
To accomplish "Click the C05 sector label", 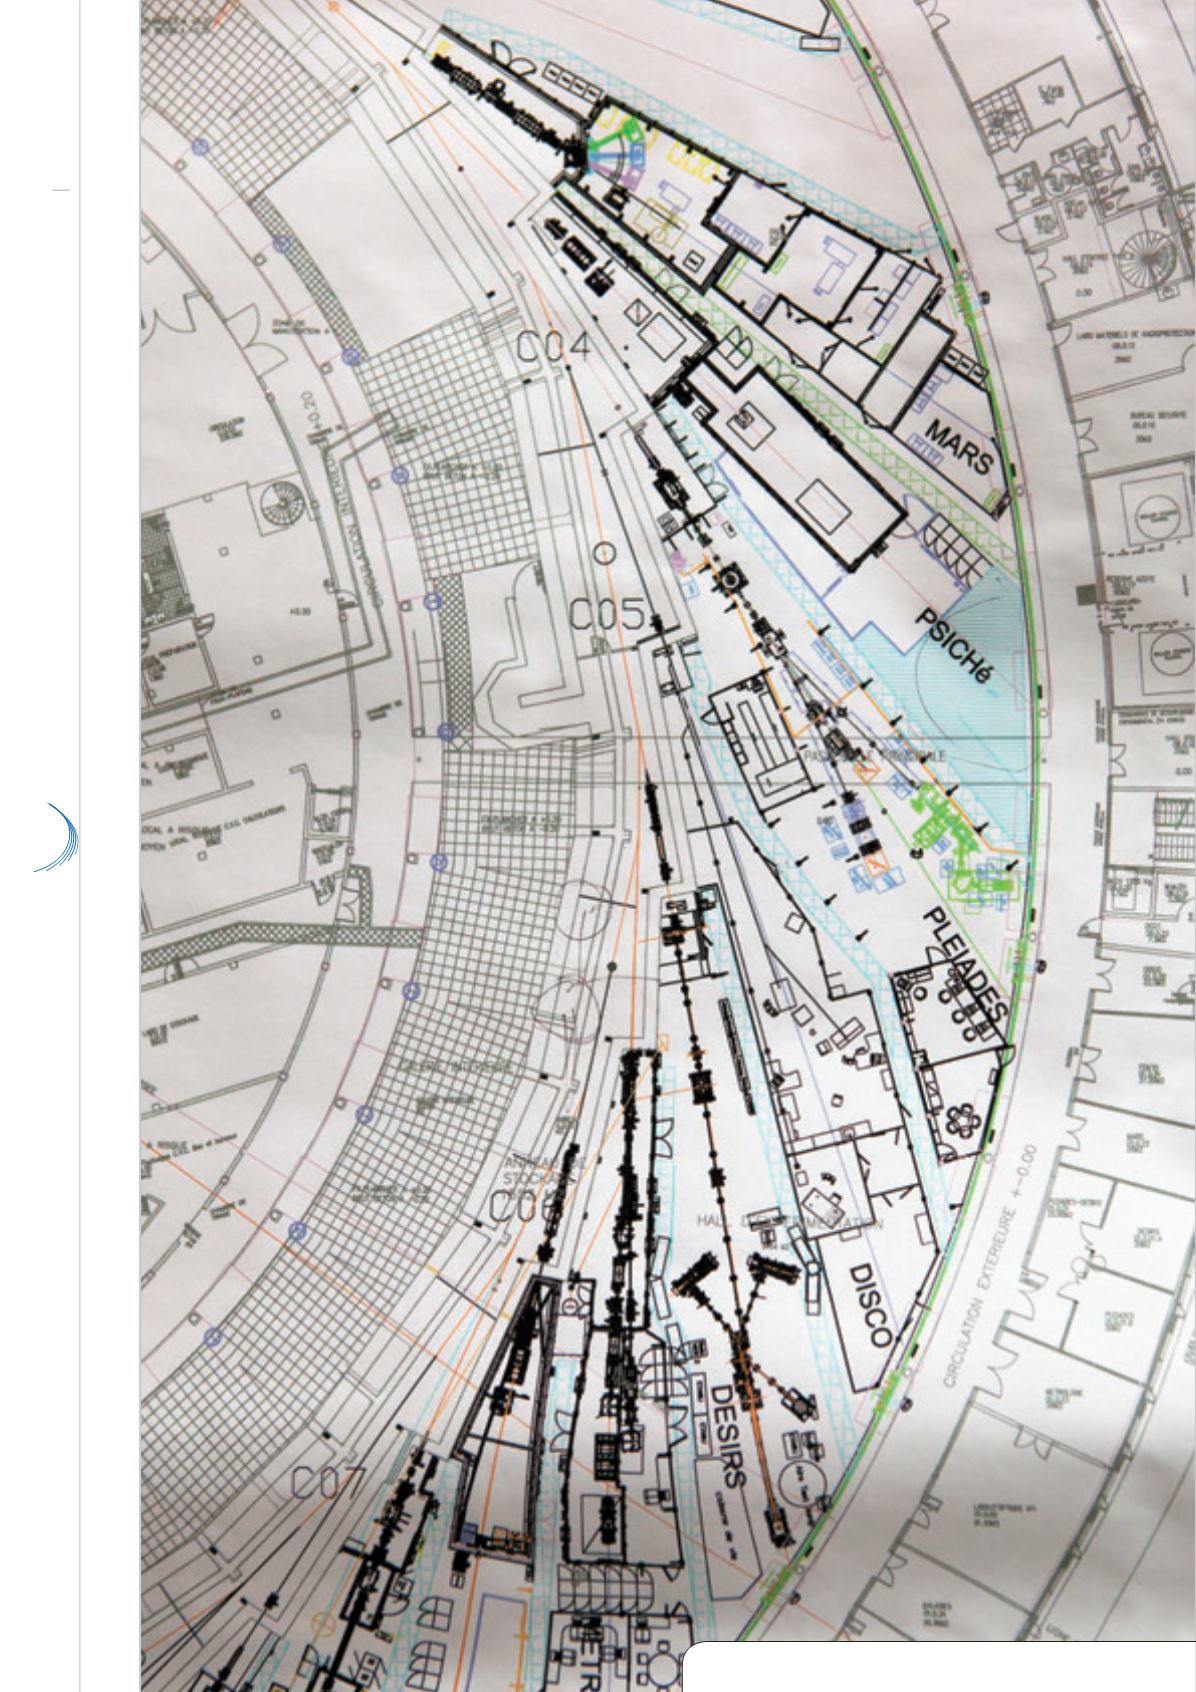I will 608,615.
